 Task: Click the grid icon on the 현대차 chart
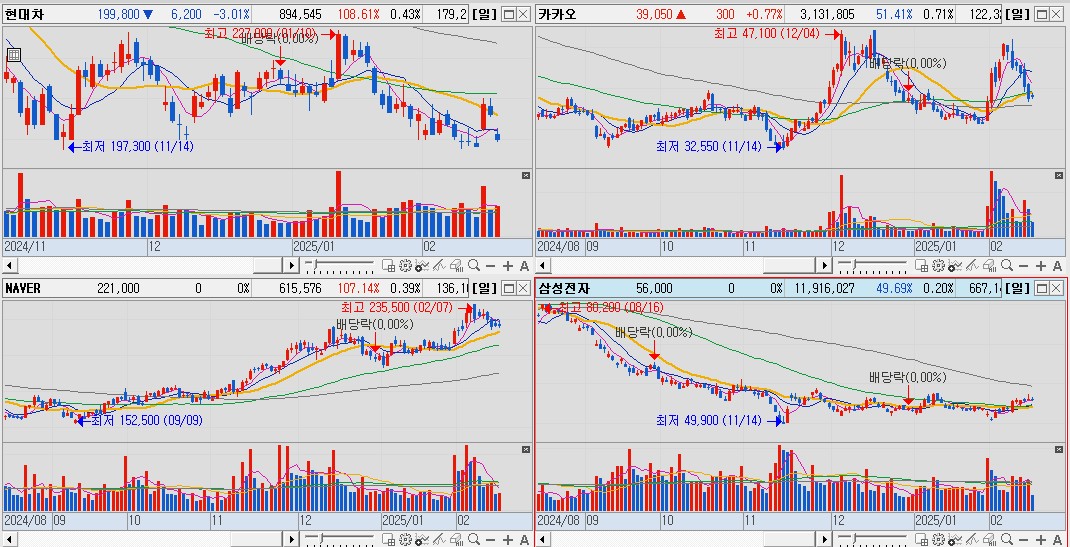click(x=13, y=56)
